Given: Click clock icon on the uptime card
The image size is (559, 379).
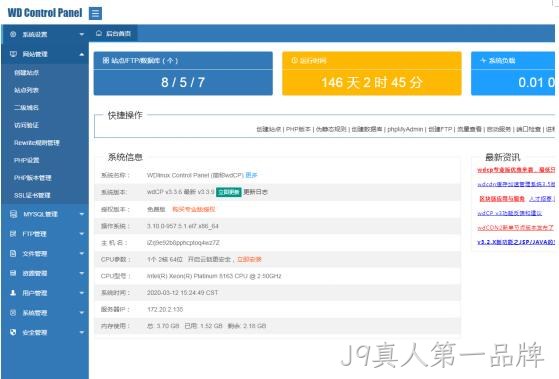Looking at the screenshot, I should tap(294, 60).
